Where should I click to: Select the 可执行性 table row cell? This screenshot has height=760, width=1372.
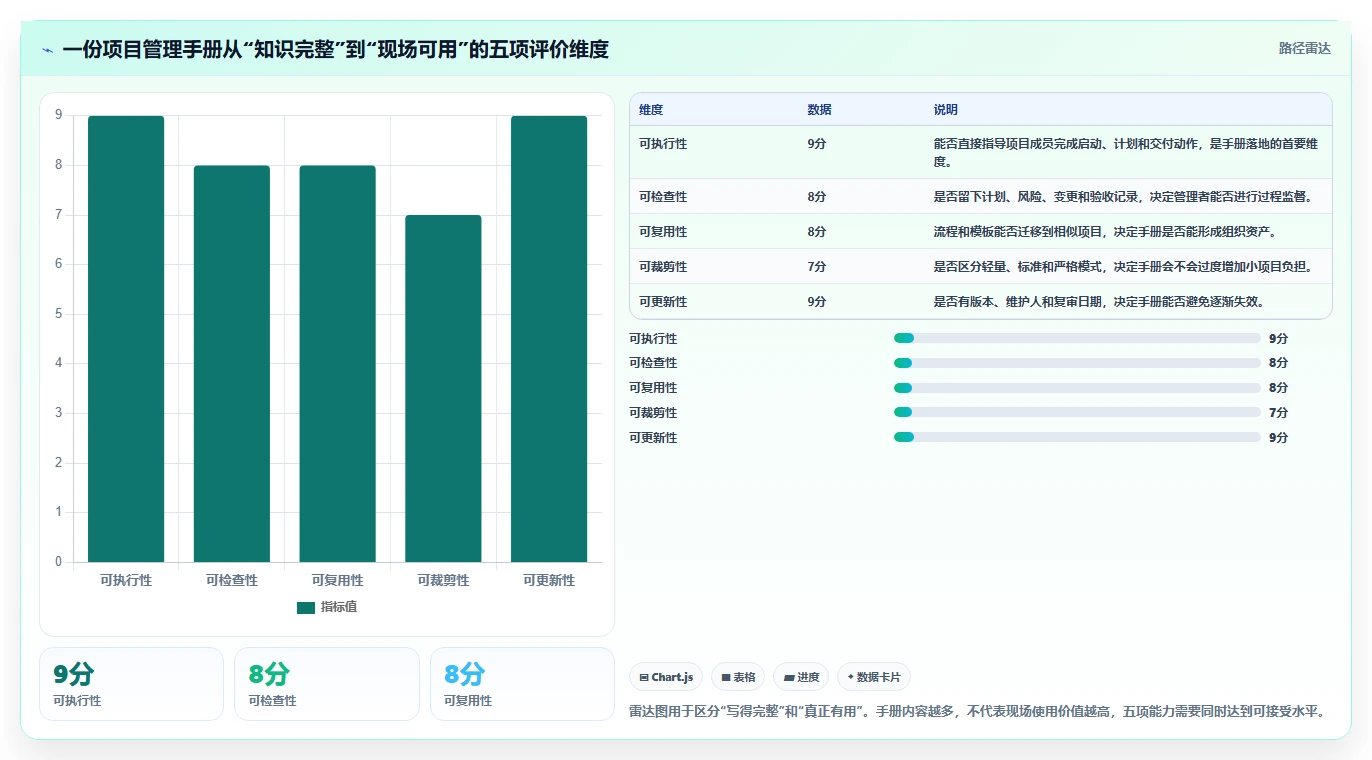tap(663, 144)
